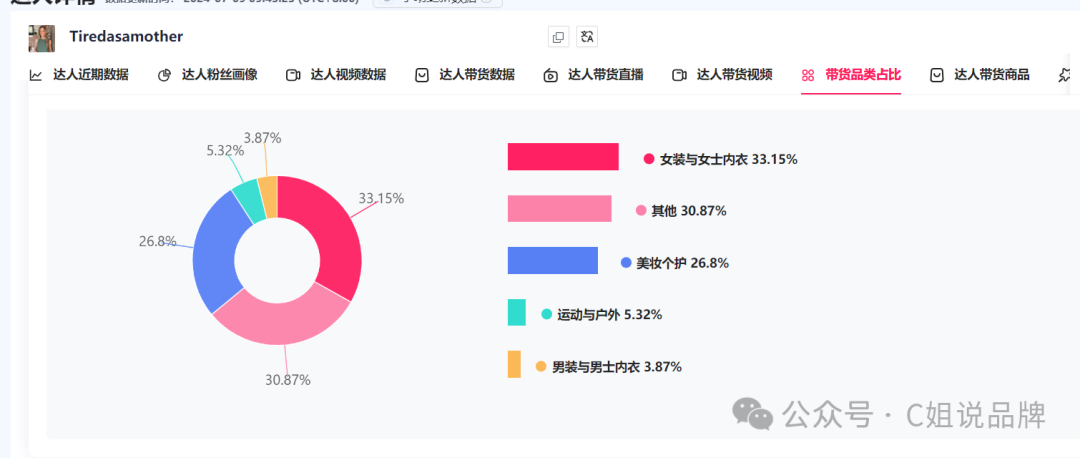Click the grid icon beside 带货品类占比
This screenshot has height=458, width=1080.
click(x=809, y=75)
